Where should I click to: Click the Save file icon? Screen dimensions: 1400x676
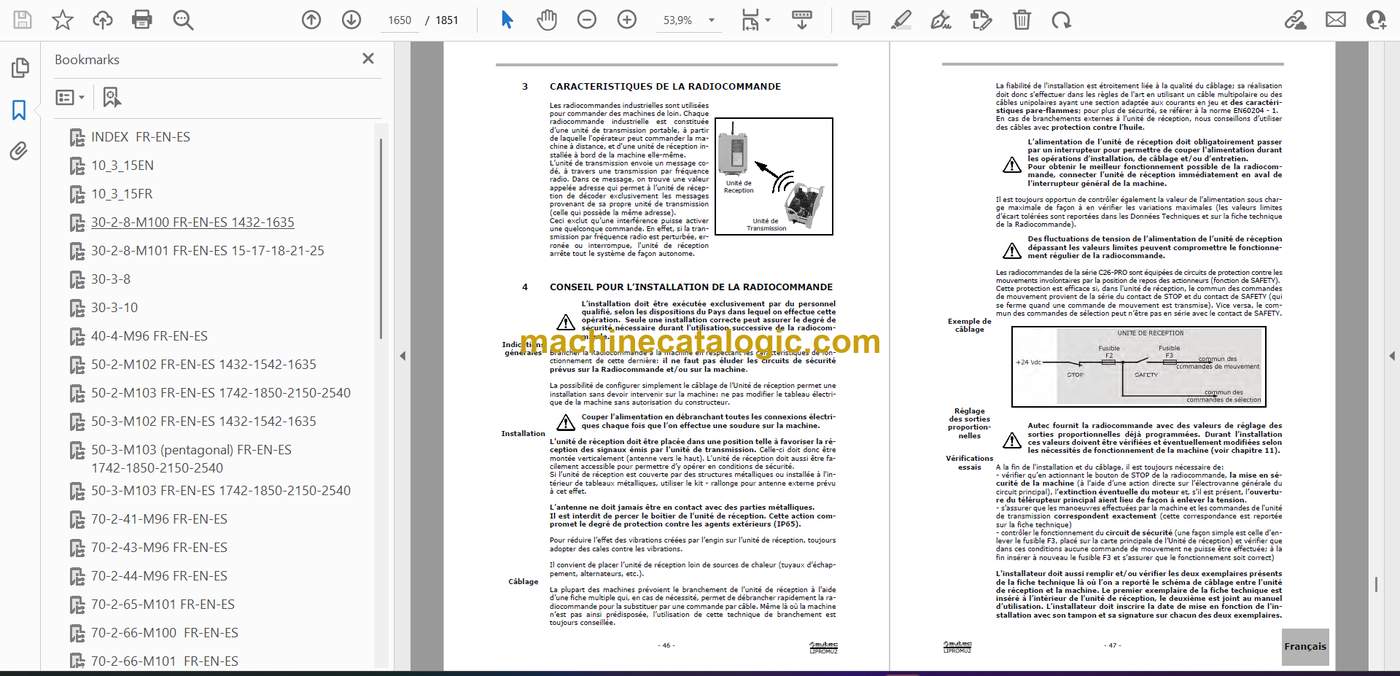coord(22,19)
